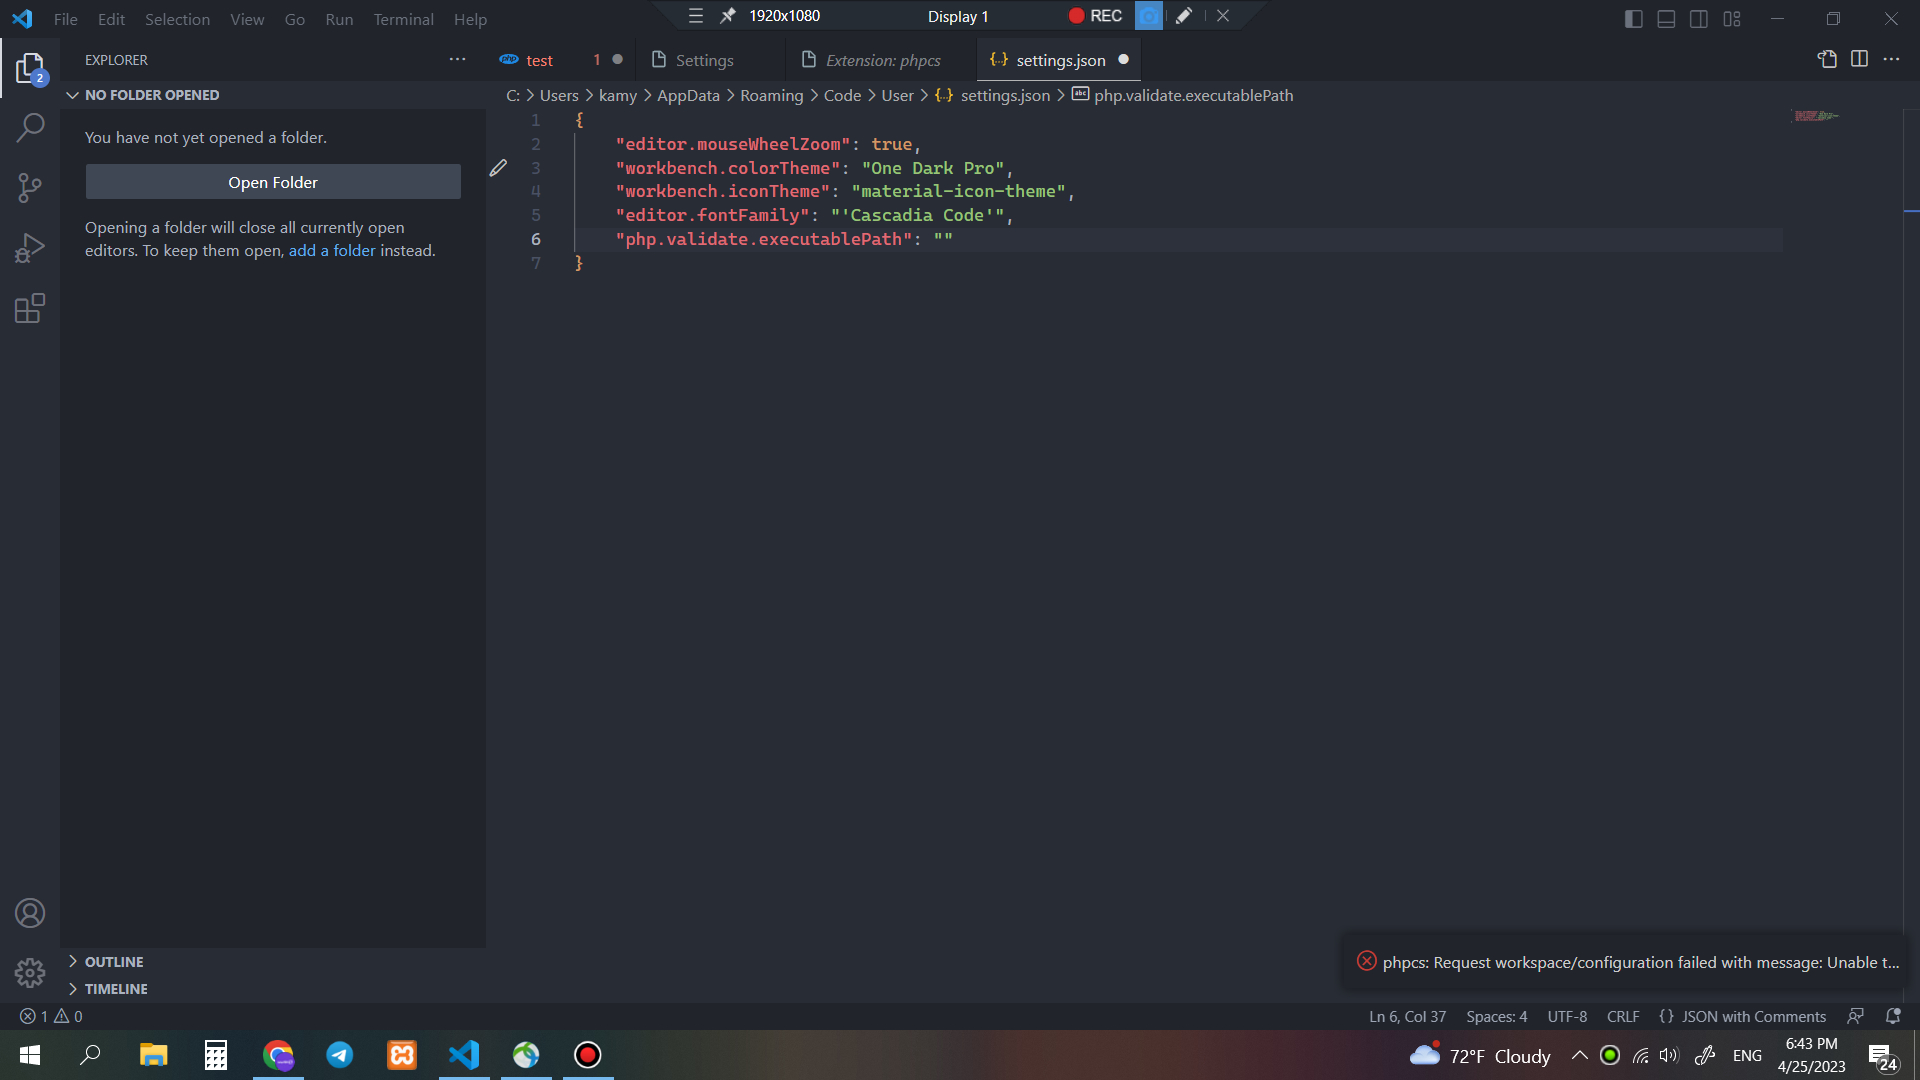Switch to the Settings tab
The width and height of the screenshot is (1920, 1080).
(x=704, y=60)
